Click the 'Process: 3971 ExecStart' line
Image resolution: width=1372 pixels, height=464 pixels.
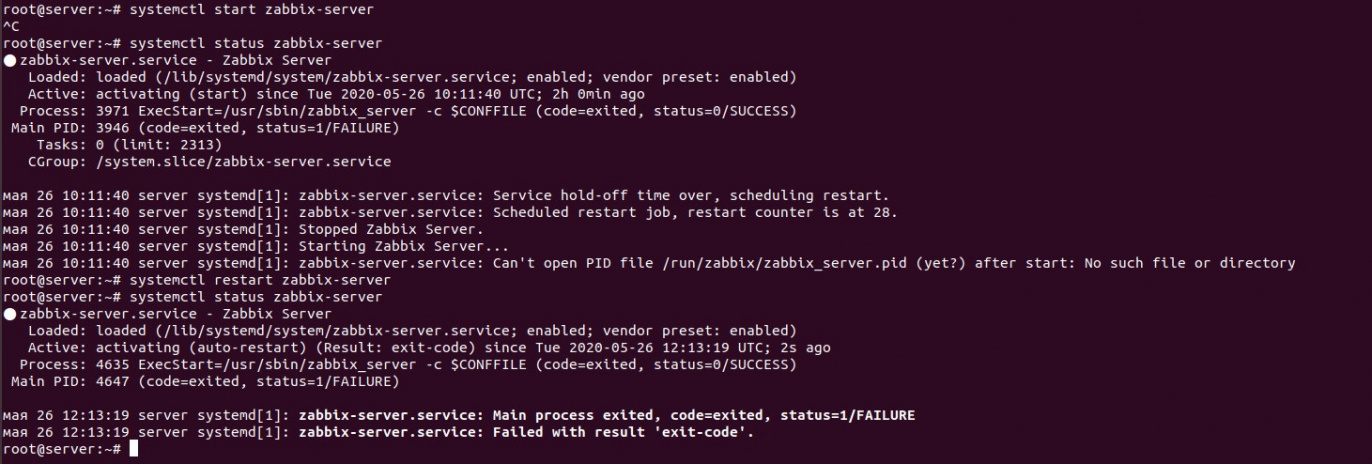tap(408, 111)
